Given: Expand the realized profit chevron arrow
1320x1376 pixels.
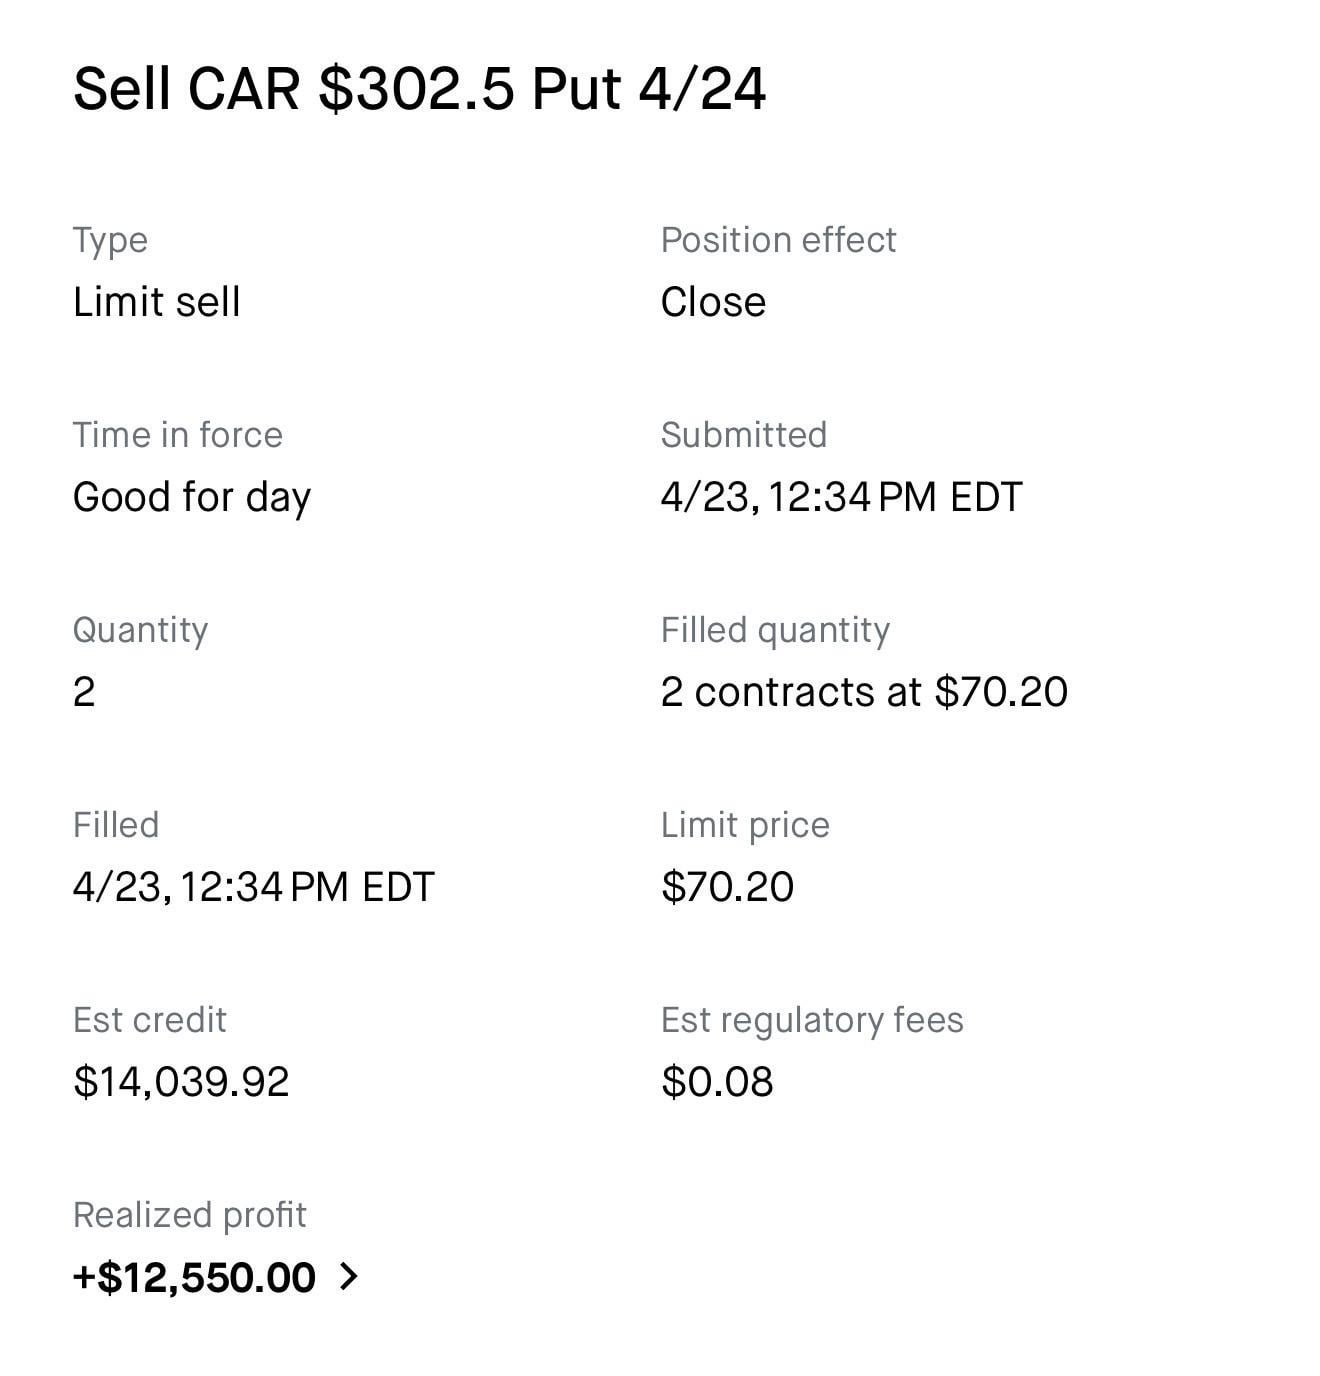Looking at the screenshot, I should [348, 1277].
